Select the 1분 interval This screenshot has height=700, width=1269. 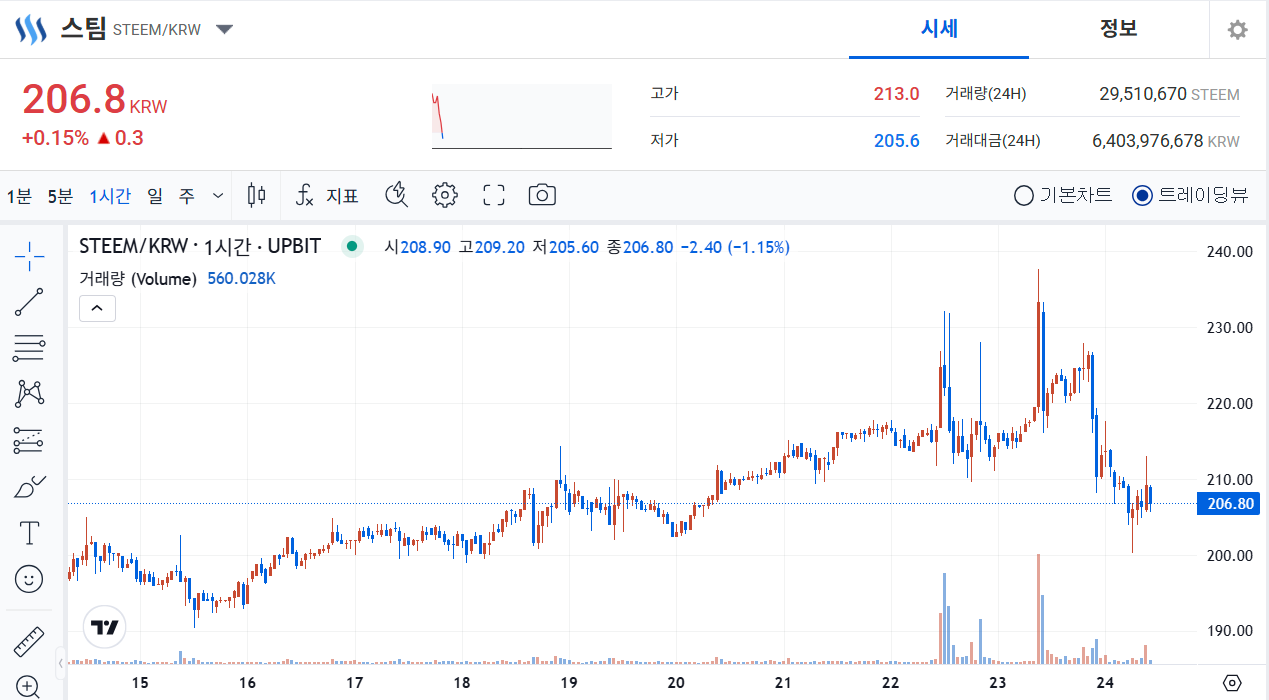(x=20, y=196)
